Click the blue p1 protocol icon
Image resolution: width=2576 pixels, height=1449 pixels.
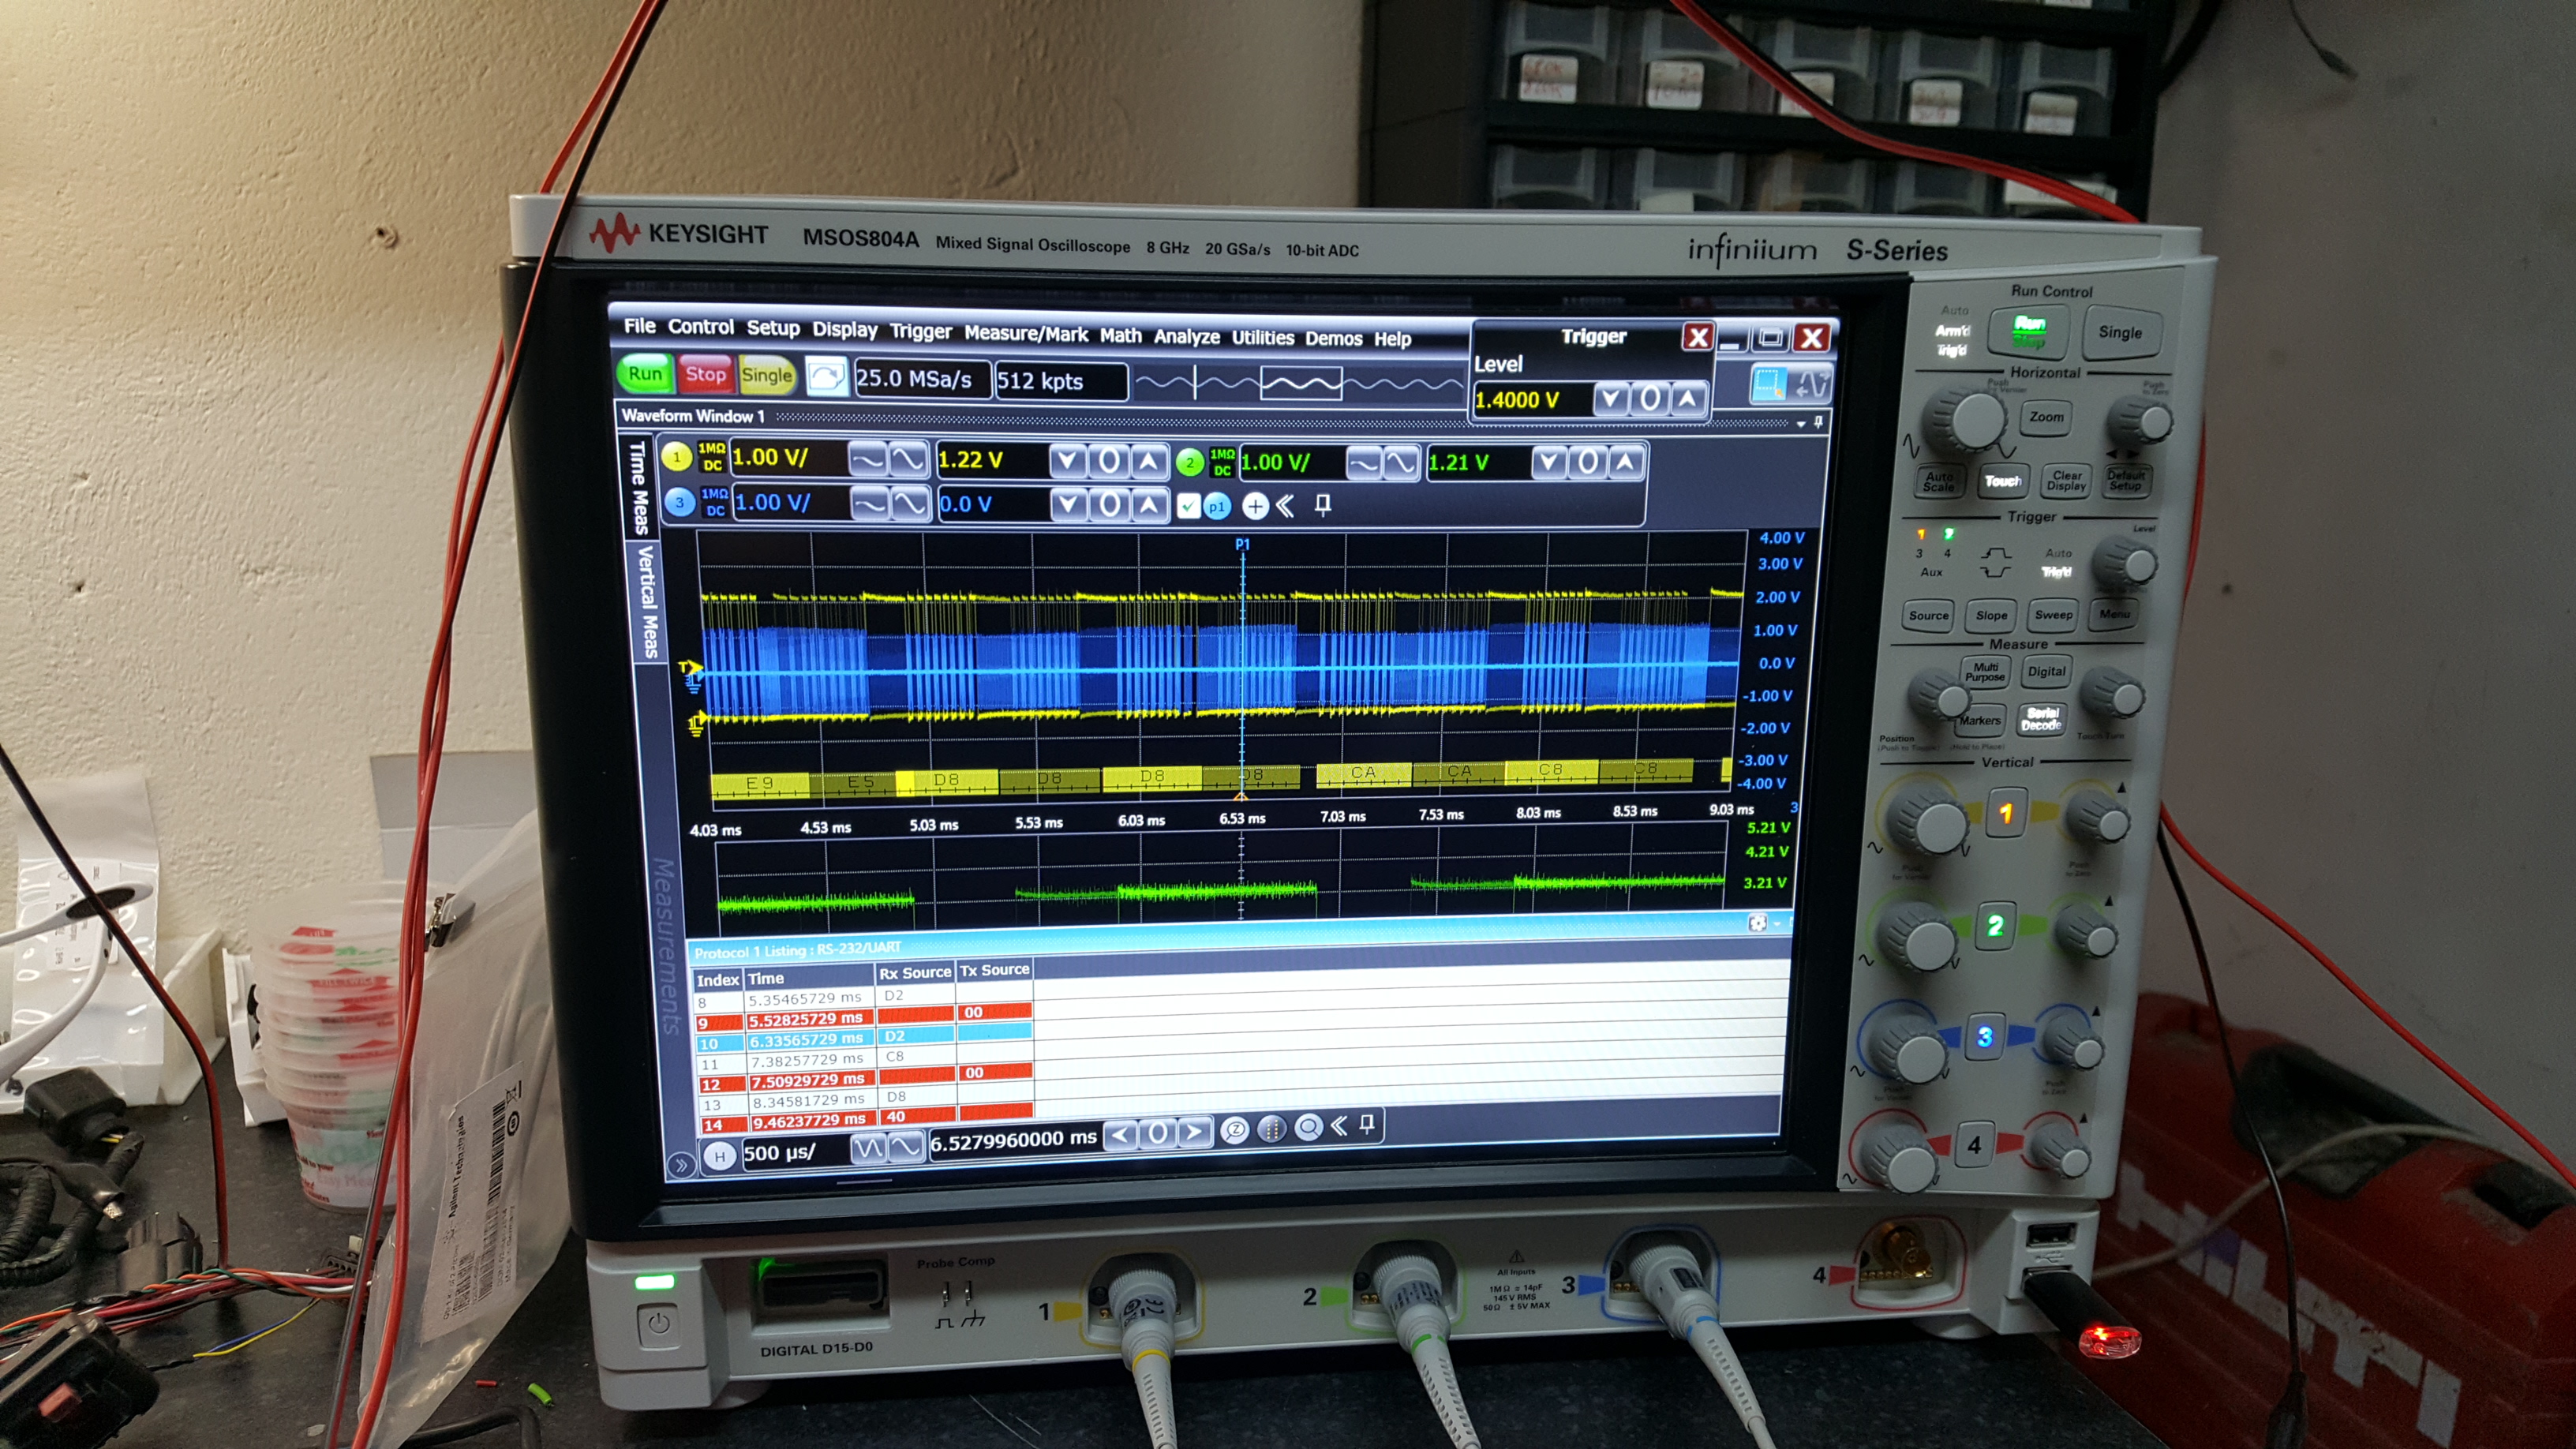coord(1216,507)
